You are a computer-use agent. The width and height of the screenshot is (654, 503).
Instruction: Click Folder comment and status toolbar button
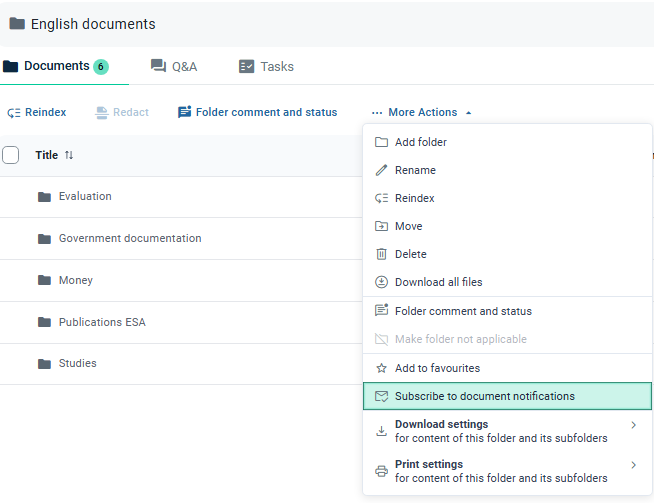tap(257, 112)
